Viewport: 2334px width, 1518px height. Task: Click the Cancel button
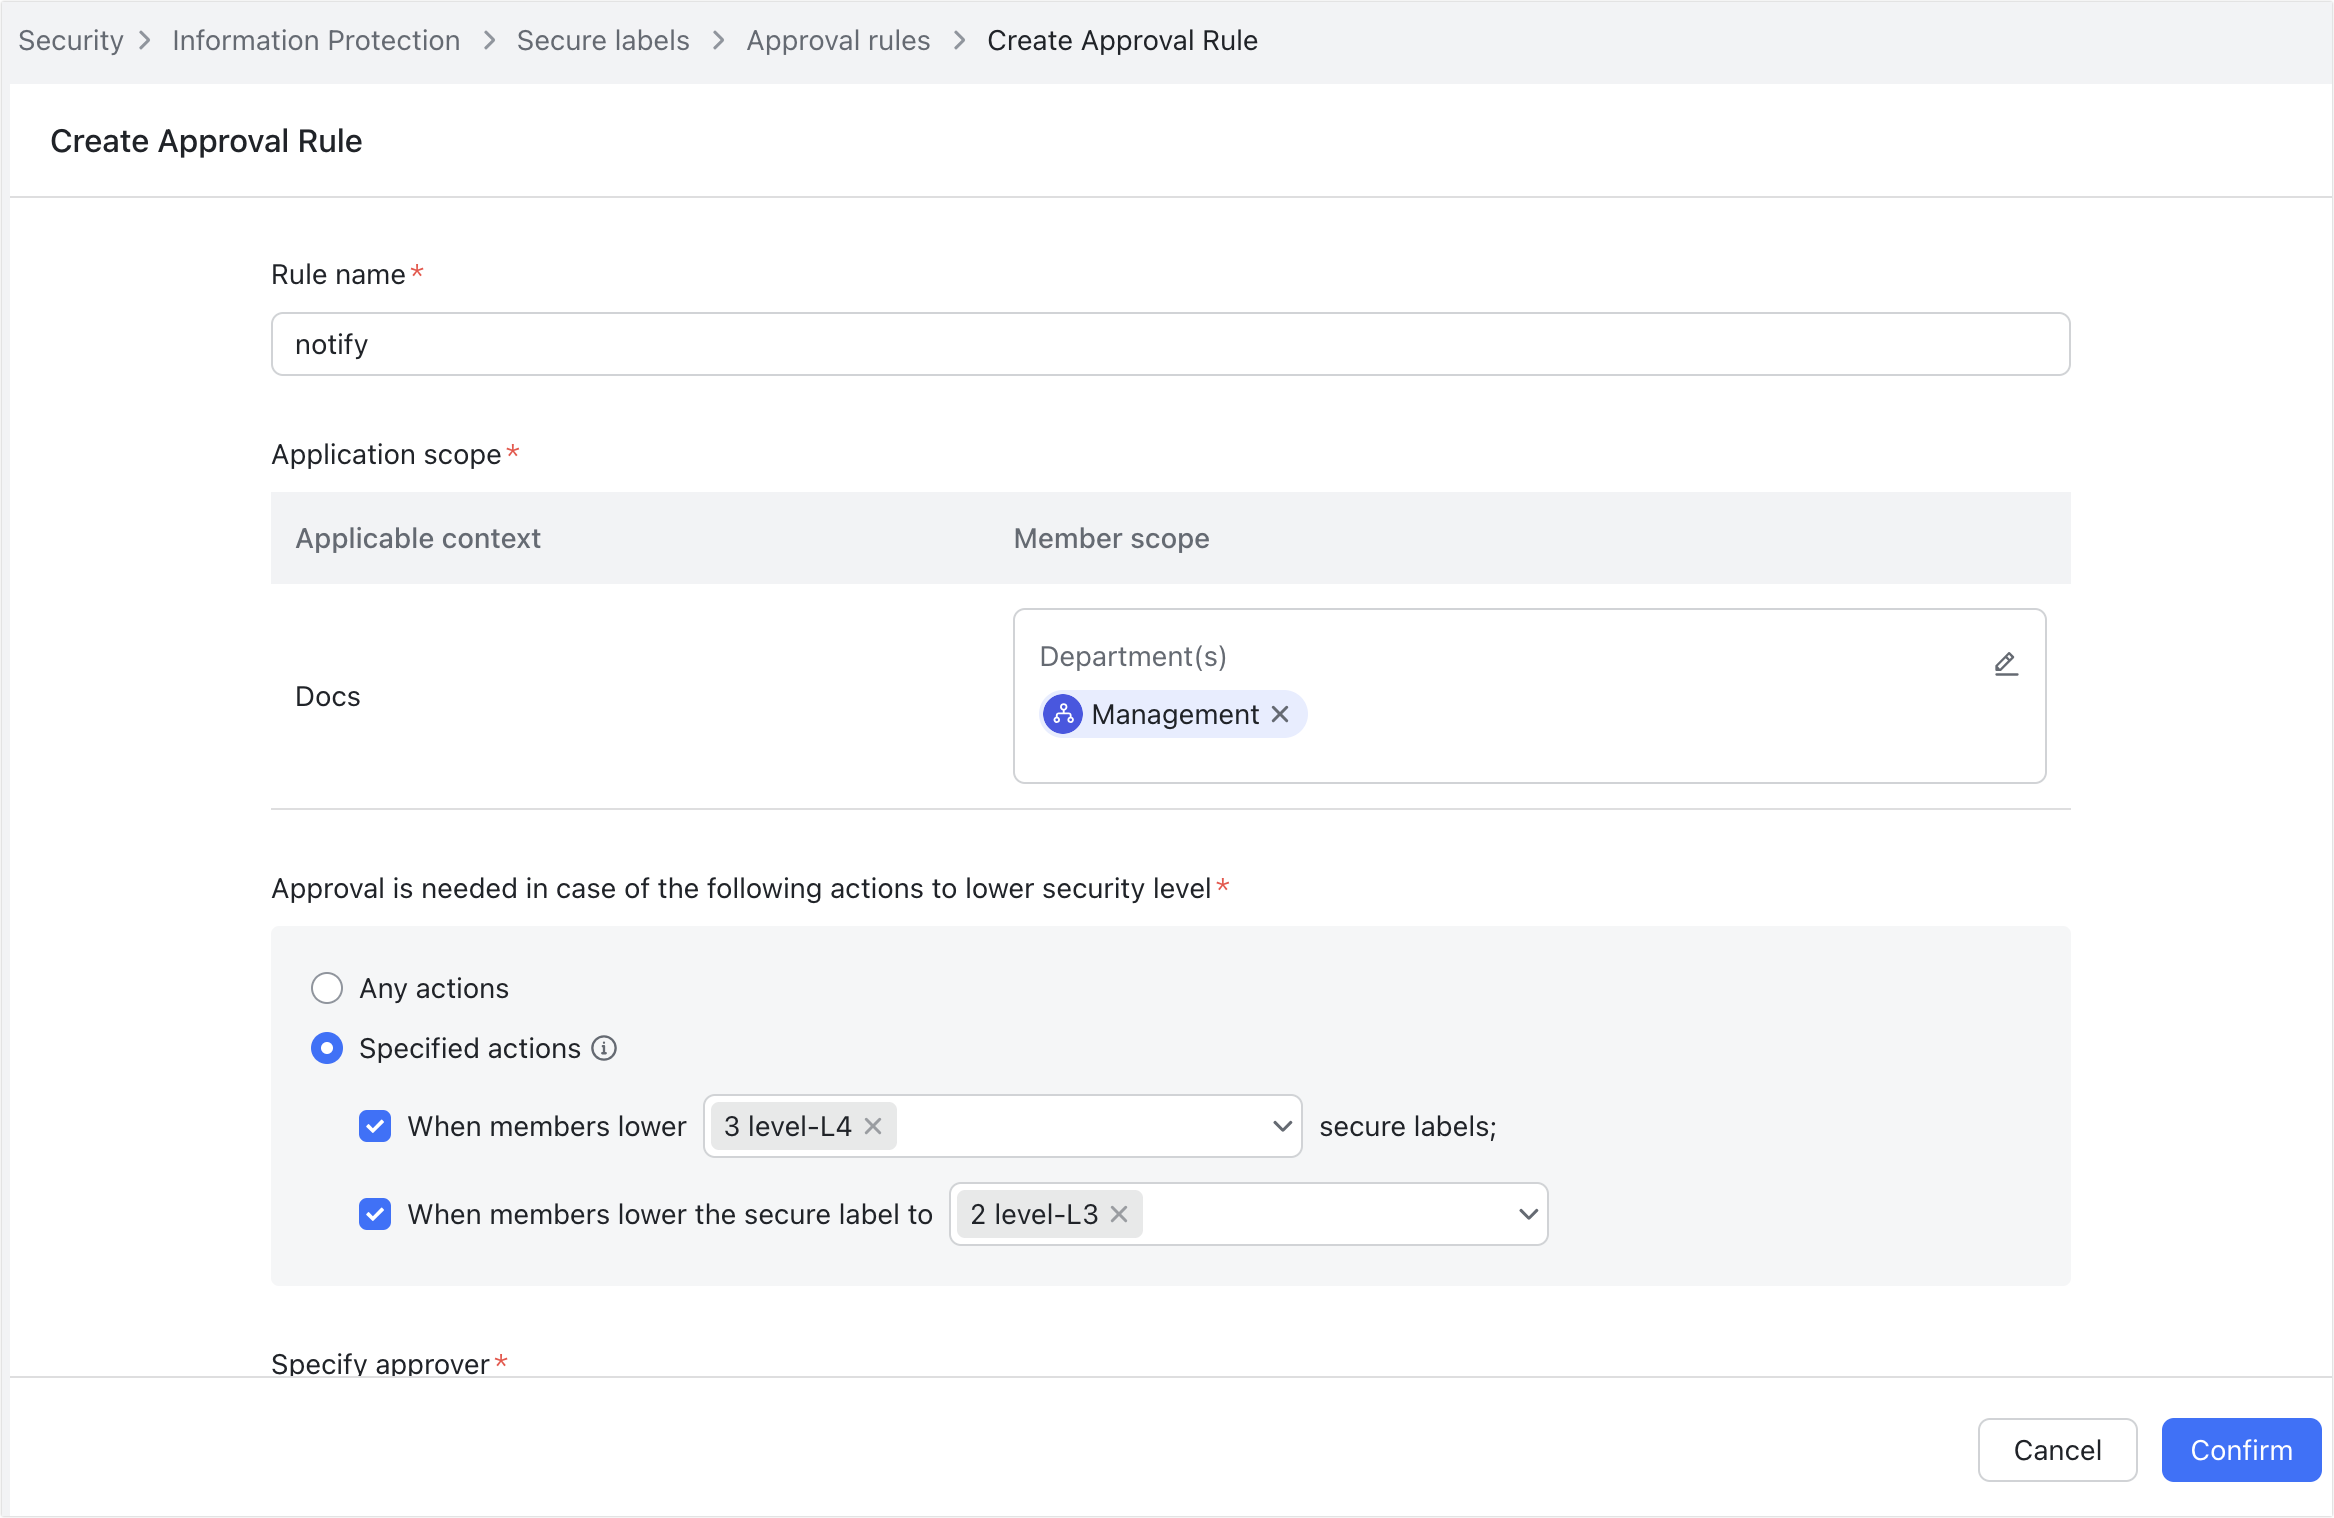click(x=2057, y=1449)
